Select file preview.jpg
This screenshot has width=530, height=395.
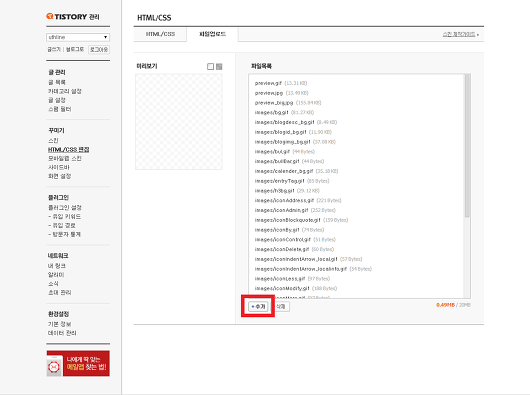pos(282,93)
